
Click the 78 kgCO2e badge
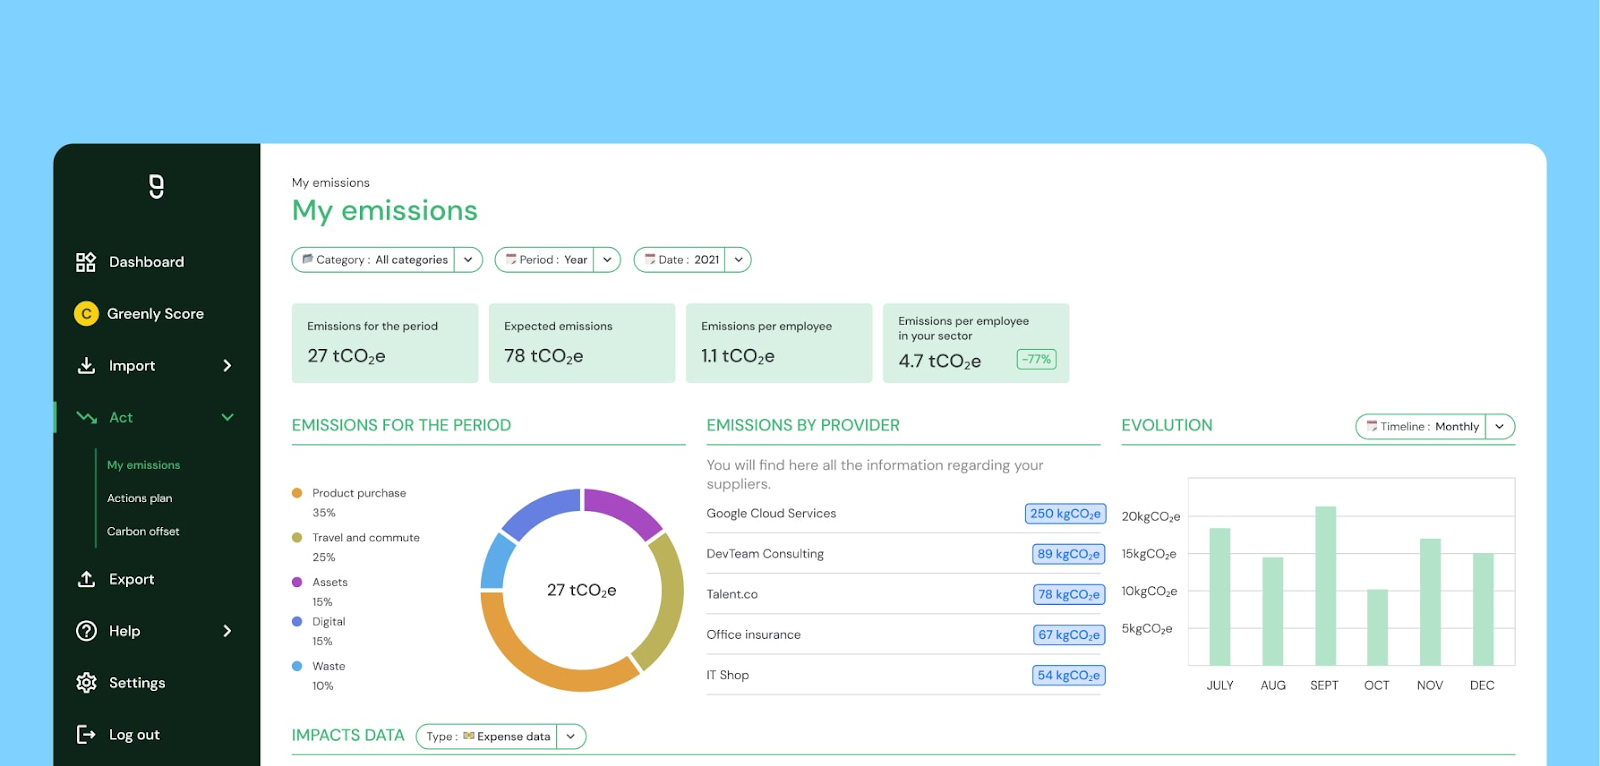tap(1069, 594)
